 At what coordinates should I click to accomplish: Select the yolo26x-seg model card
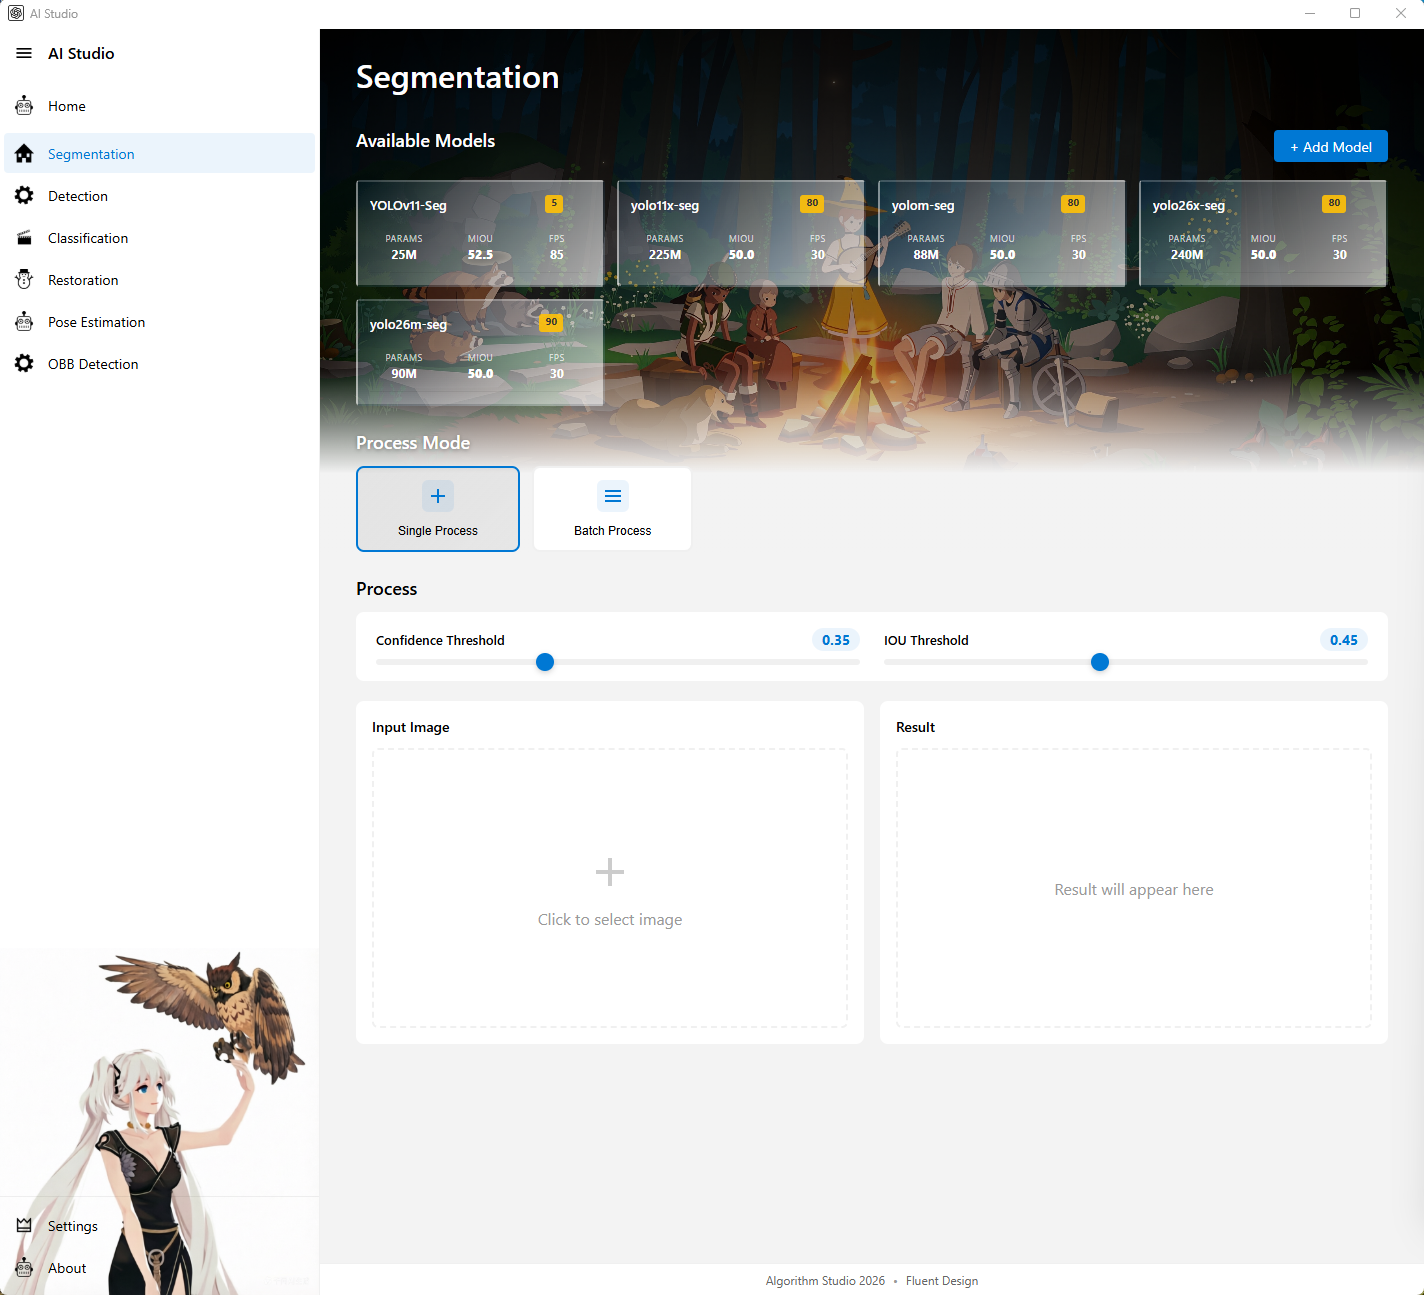pos(1262,233)
